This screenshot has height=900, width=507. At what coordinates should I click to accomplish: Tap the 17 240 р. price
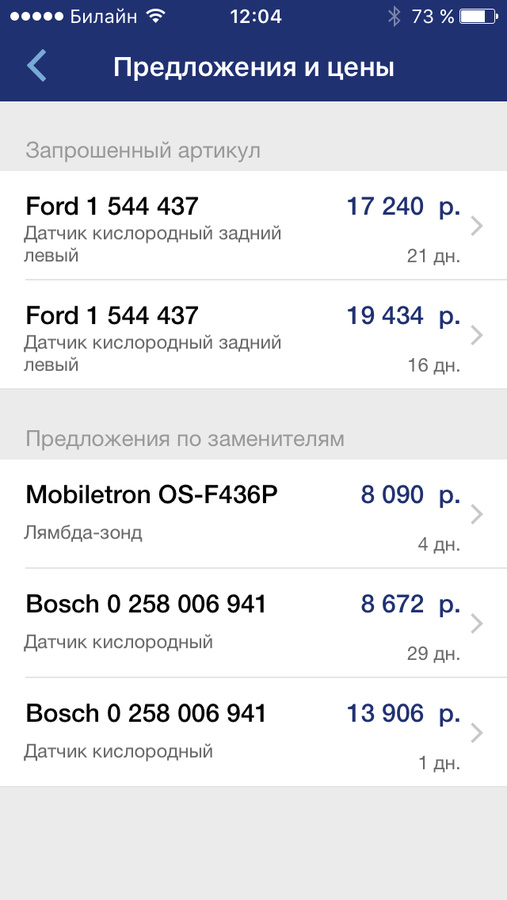(404, 206)
